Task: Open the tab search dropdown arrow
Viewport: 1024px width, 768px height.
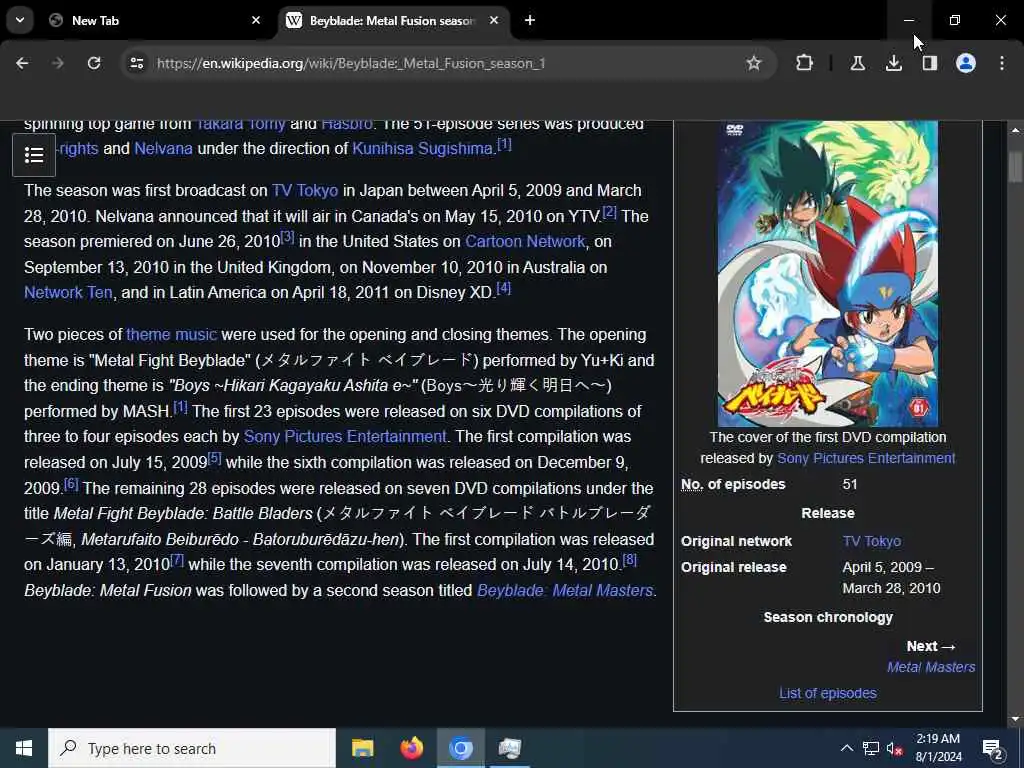Action: click(x=20, y=20)
